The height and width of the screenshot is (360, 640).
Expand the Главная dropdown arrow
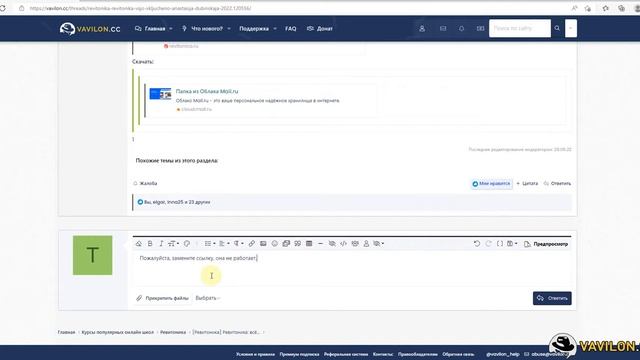pos(171,29)
